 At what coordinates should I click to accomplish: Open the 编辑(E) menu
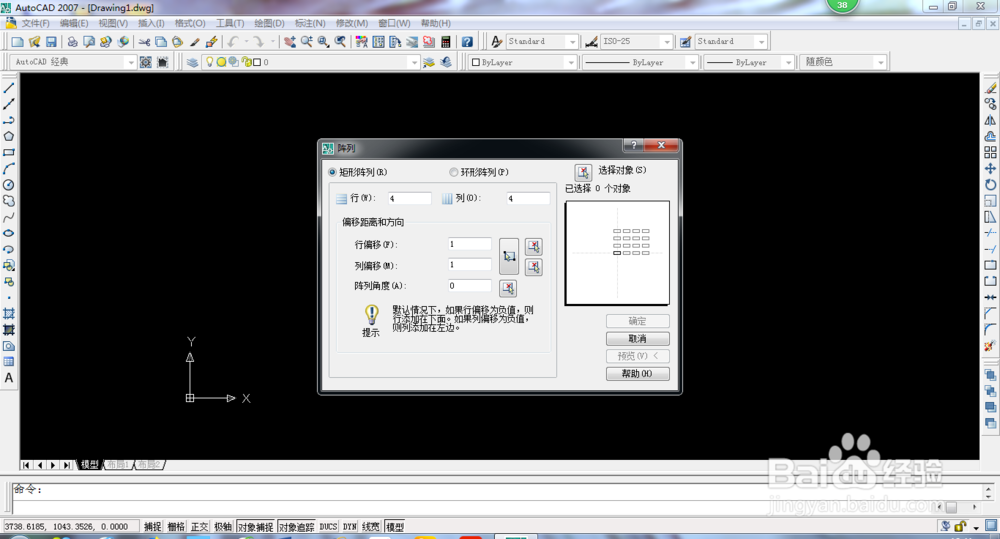point(74,23)
